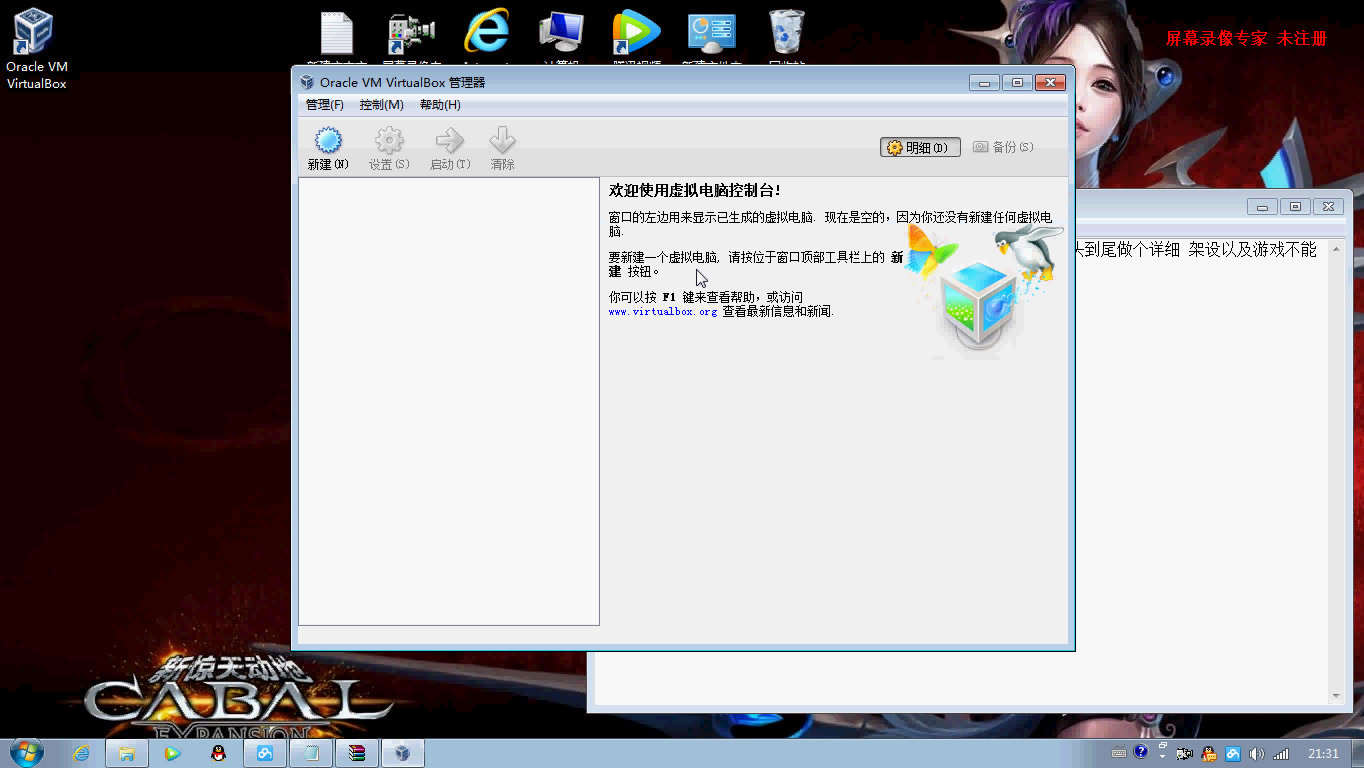Image resolution: width=1364 pixels, height=768 pixels.
Task: Click the 欢迎使用虚拟电脑控制台! heading
Action: (694, 190)
